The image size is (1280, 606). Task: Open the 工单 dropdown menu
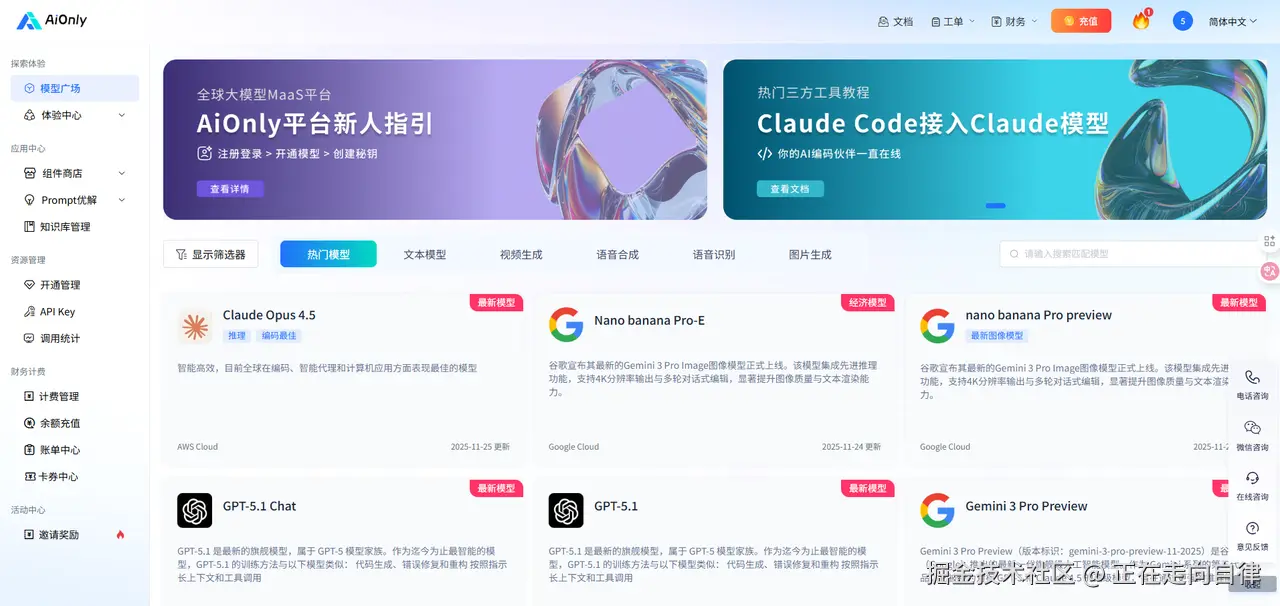point(952,21)
